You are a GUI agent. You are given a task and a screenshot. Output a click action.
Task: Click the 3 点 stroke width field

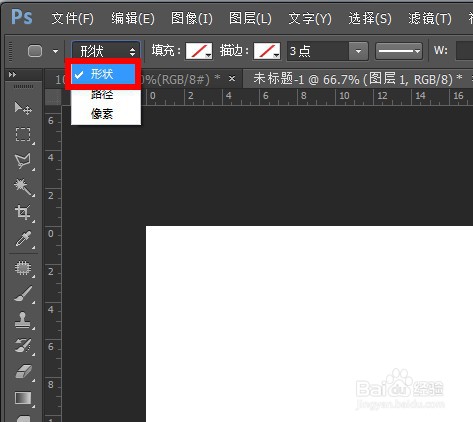[318, 51]
